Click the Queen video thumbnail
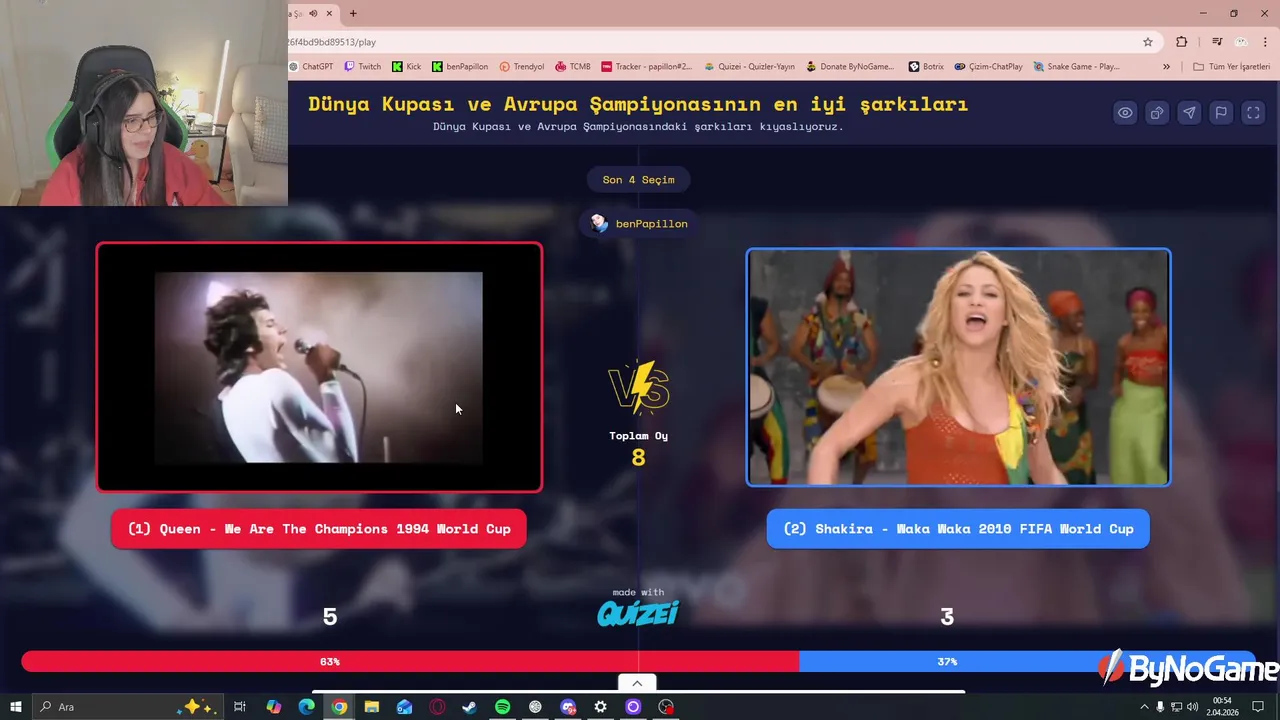 tap(319, 367)
